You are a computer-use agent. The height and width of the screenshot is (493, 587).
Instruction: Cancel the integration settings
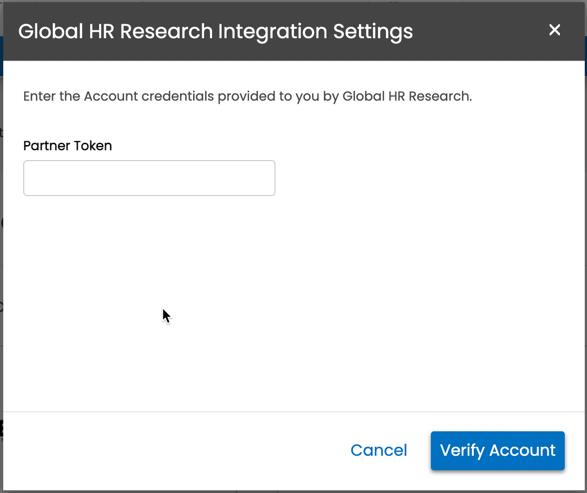pyautogui.click(x=379, y=450)
